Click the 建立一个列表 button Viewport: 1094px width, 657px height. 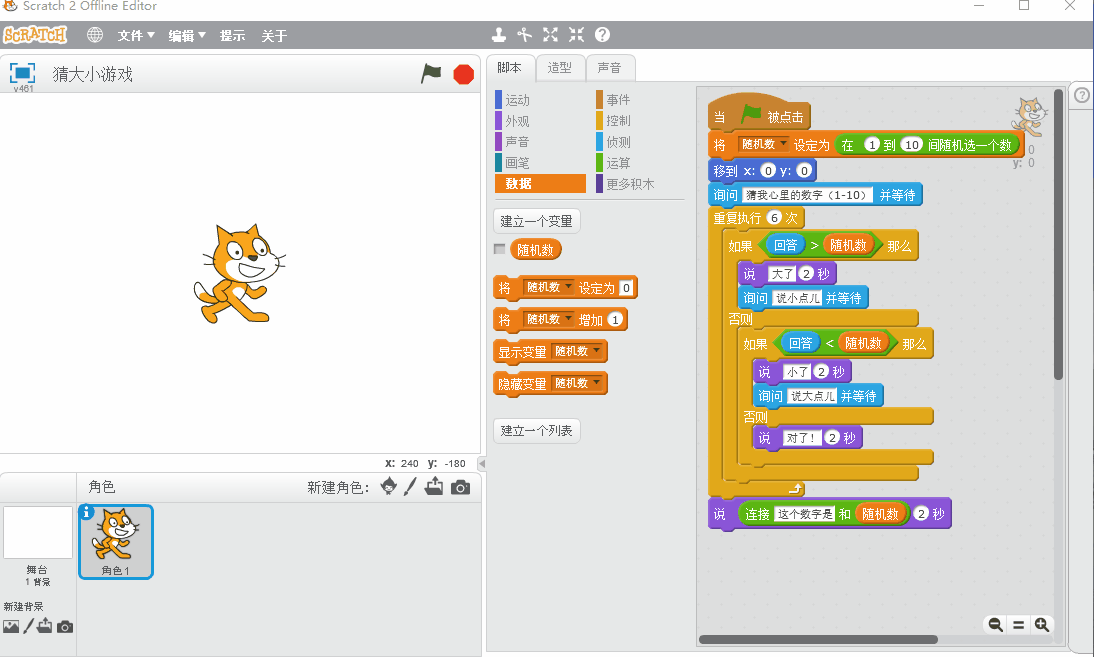(537, 430)
